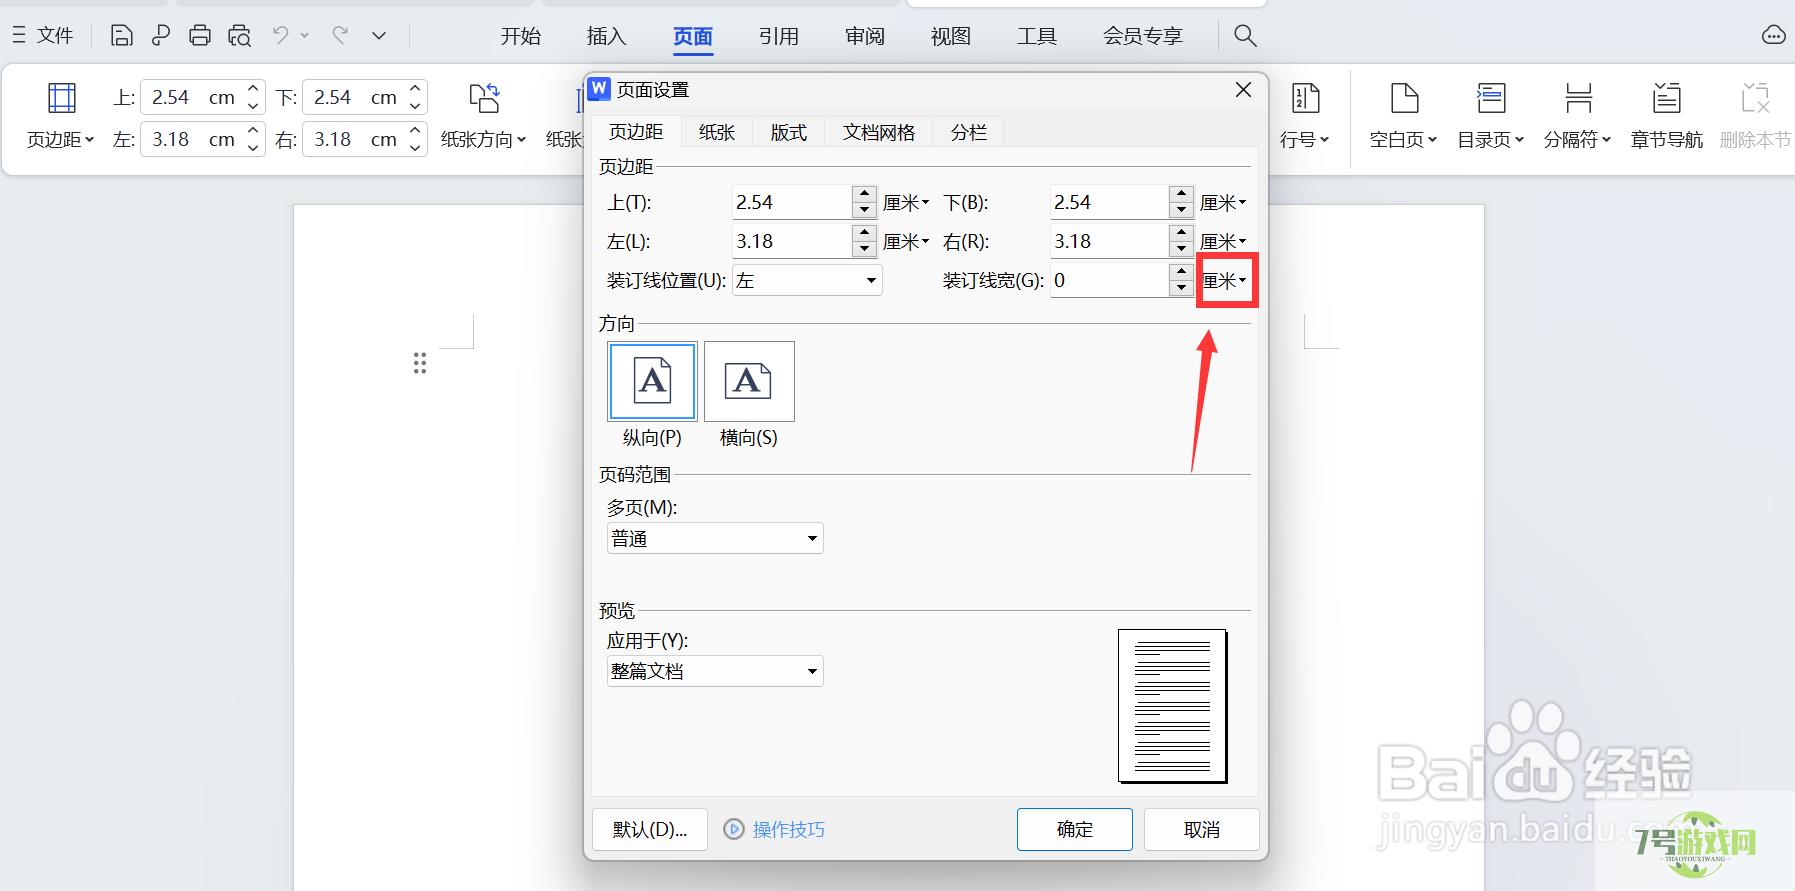Open unit dropdown beside 装订线宽 field
Viewport: 1795px width, 891px height.
1226,280
